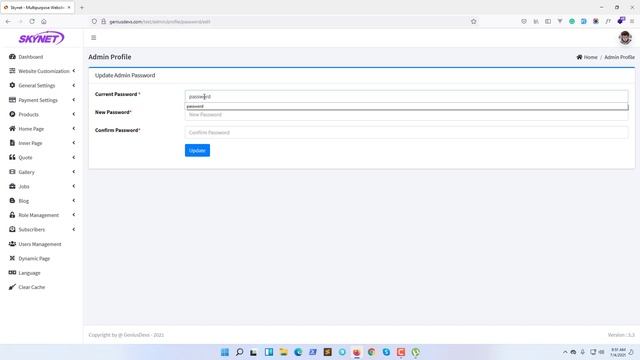Open taskbar search magnifier

point(240,352)
